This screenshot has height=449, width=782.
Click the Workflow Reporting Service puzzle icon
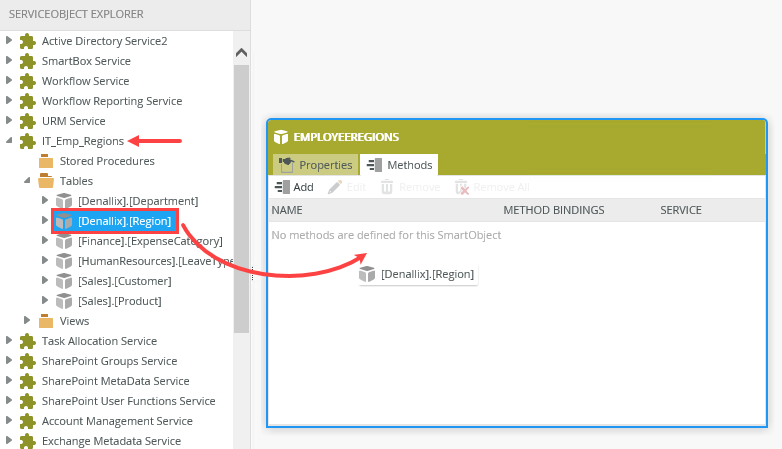coord(27,101)
